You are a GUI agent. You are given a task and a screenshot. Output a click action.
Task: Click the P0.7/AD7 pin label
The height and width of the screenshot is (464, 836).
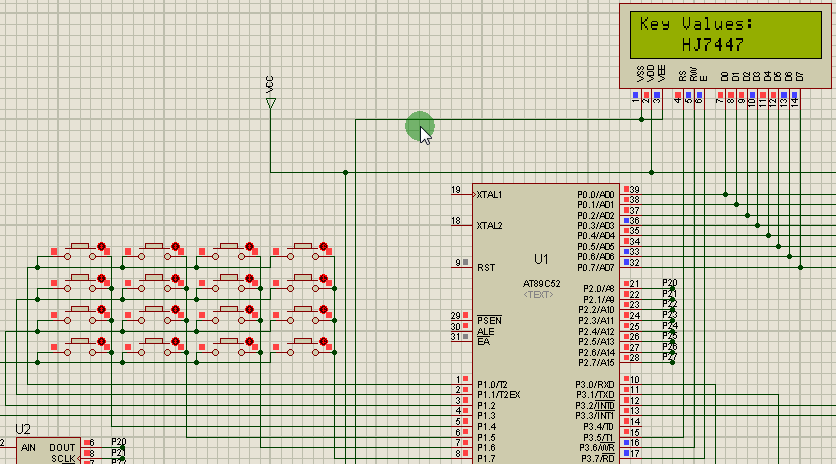tap(596, 268)
